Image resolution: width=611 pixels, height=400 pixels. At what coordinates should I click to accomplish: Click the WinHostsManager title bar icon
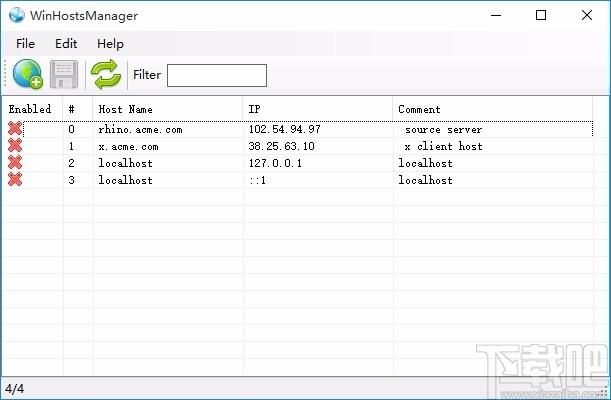pos(17,15)
